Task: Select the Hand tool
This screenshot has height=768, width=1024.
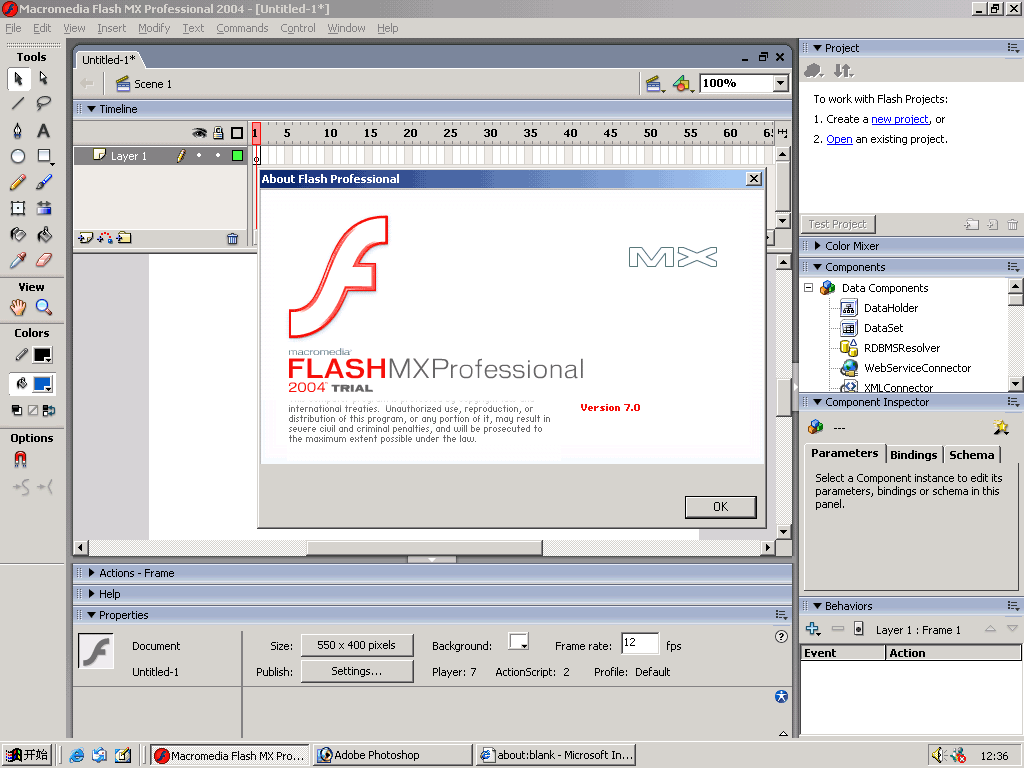Action: 18,307
